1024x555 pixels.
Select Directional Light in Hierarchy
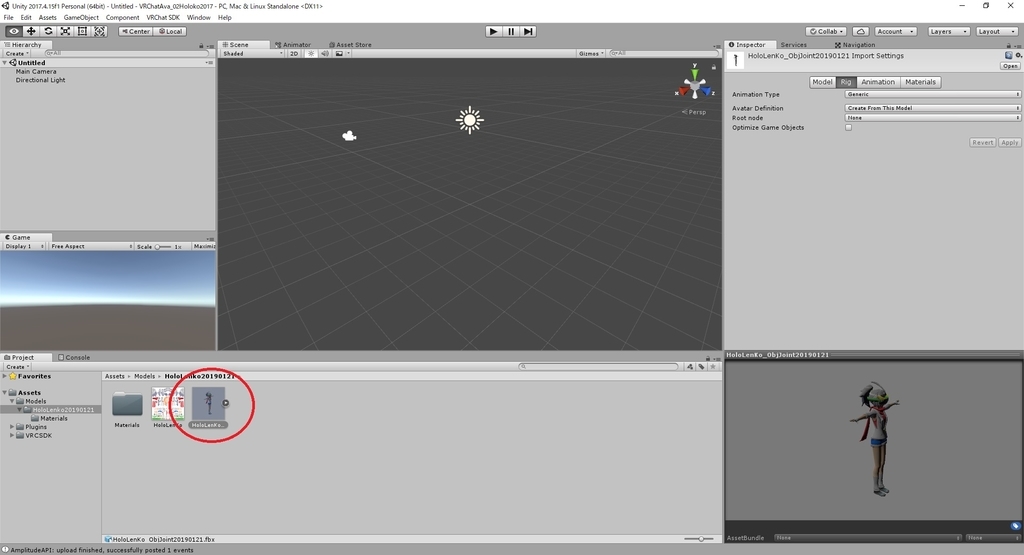(40, 80)
